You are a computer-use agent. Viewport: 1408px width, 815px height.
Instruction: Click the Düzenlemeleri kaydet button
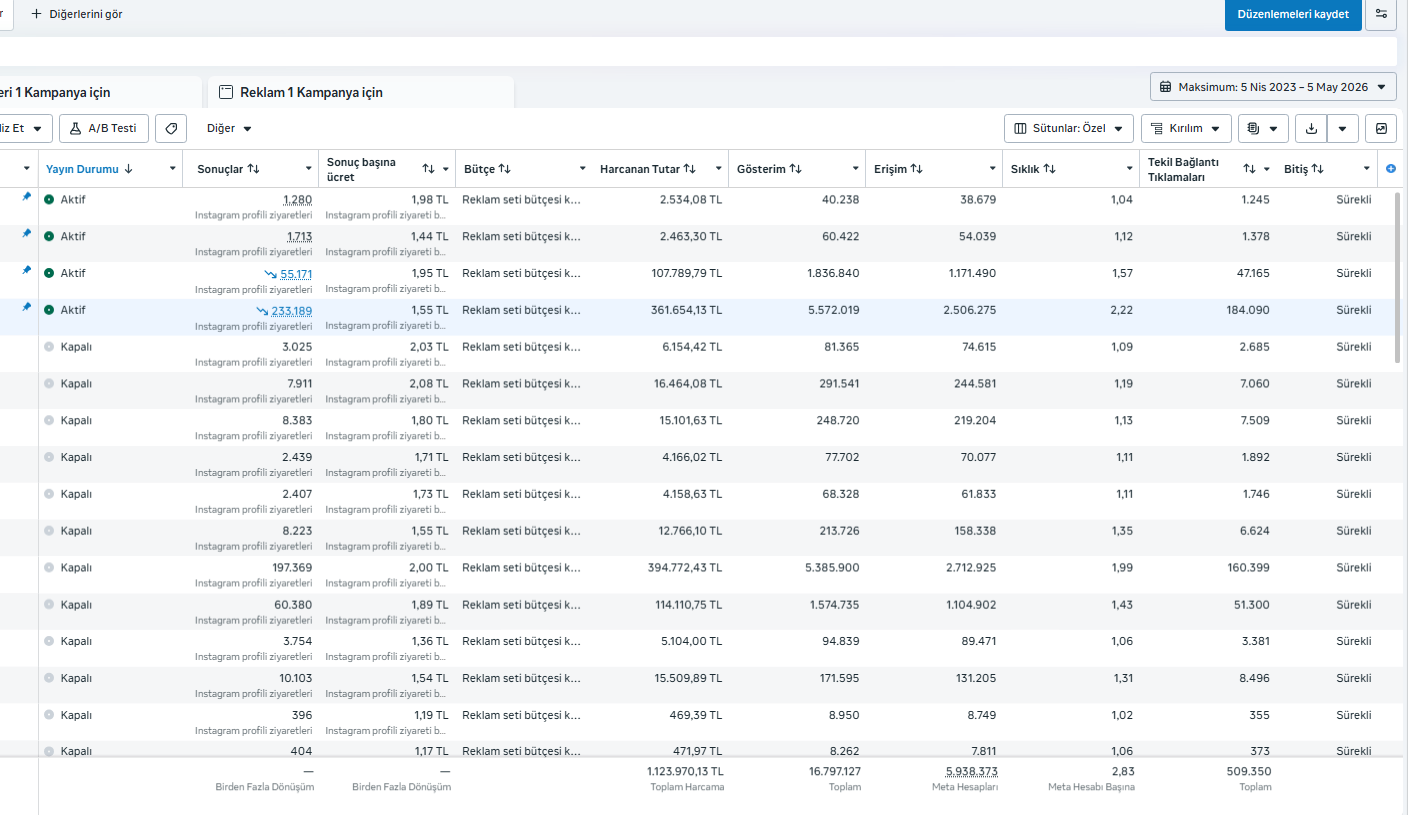[x=1293, y=14]
